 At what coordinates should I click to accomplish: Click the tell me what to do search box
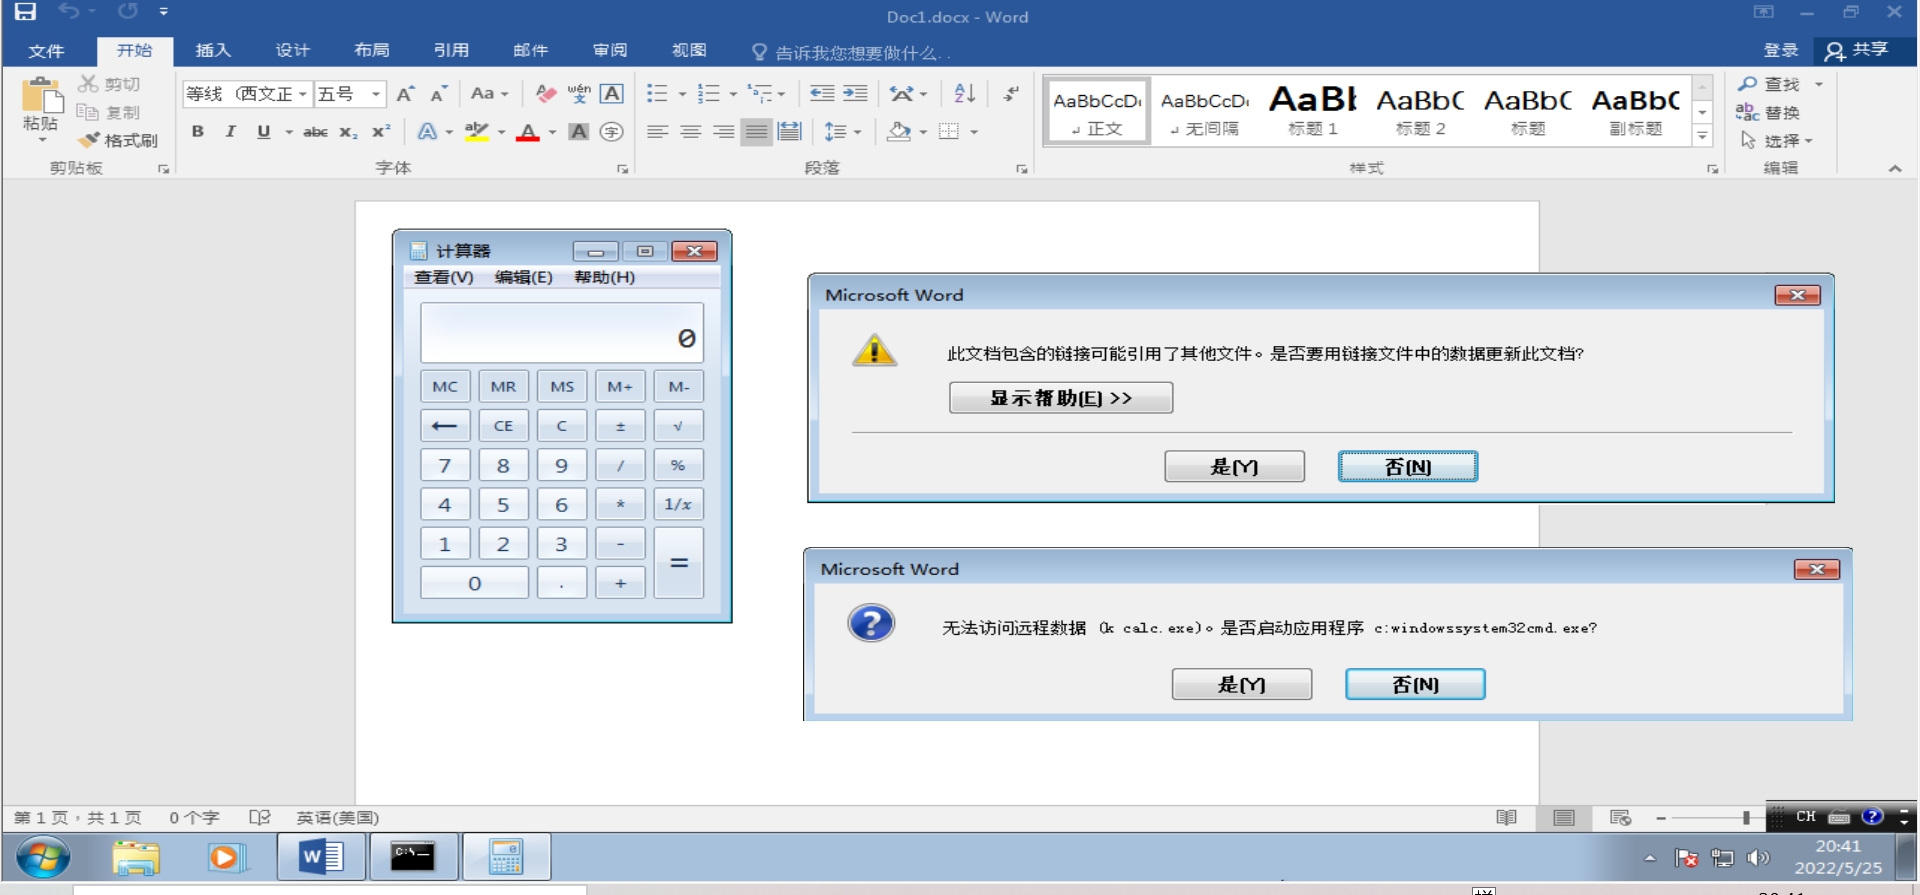coord(850,52)
